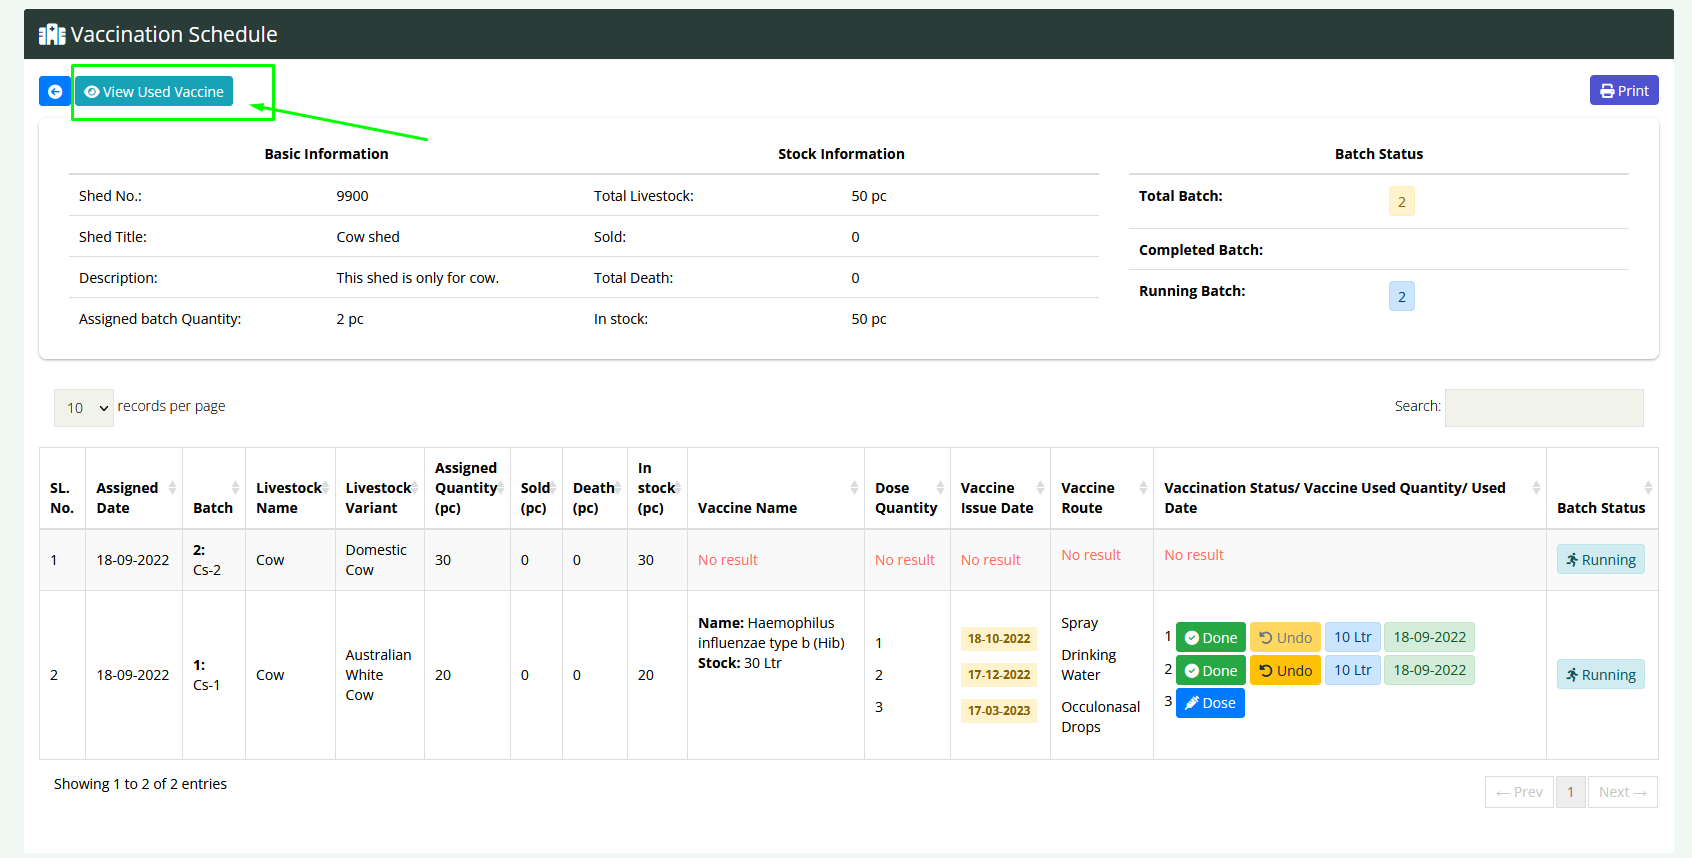1692x858 pixels.
Task: Open View Used Vaccine page
Action: point(154,91)
